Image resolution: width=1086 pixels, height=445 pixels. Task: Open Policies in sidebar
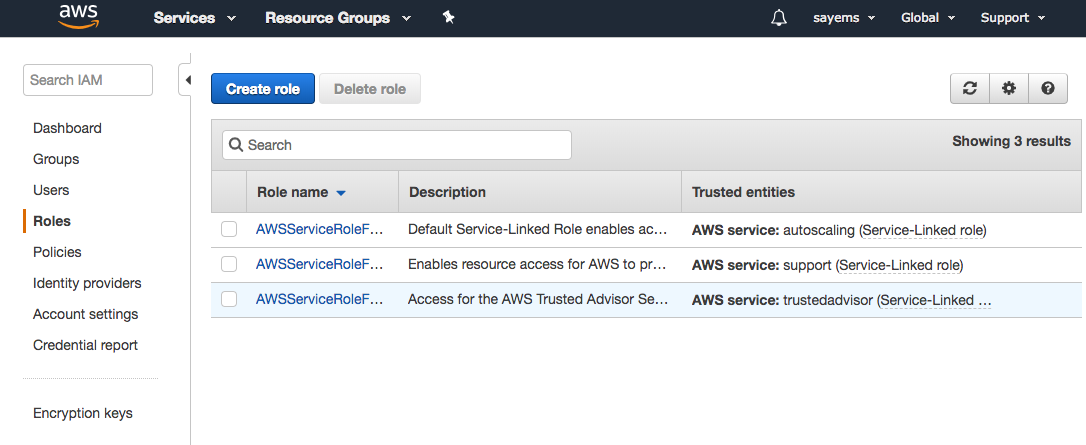[57, 252]
